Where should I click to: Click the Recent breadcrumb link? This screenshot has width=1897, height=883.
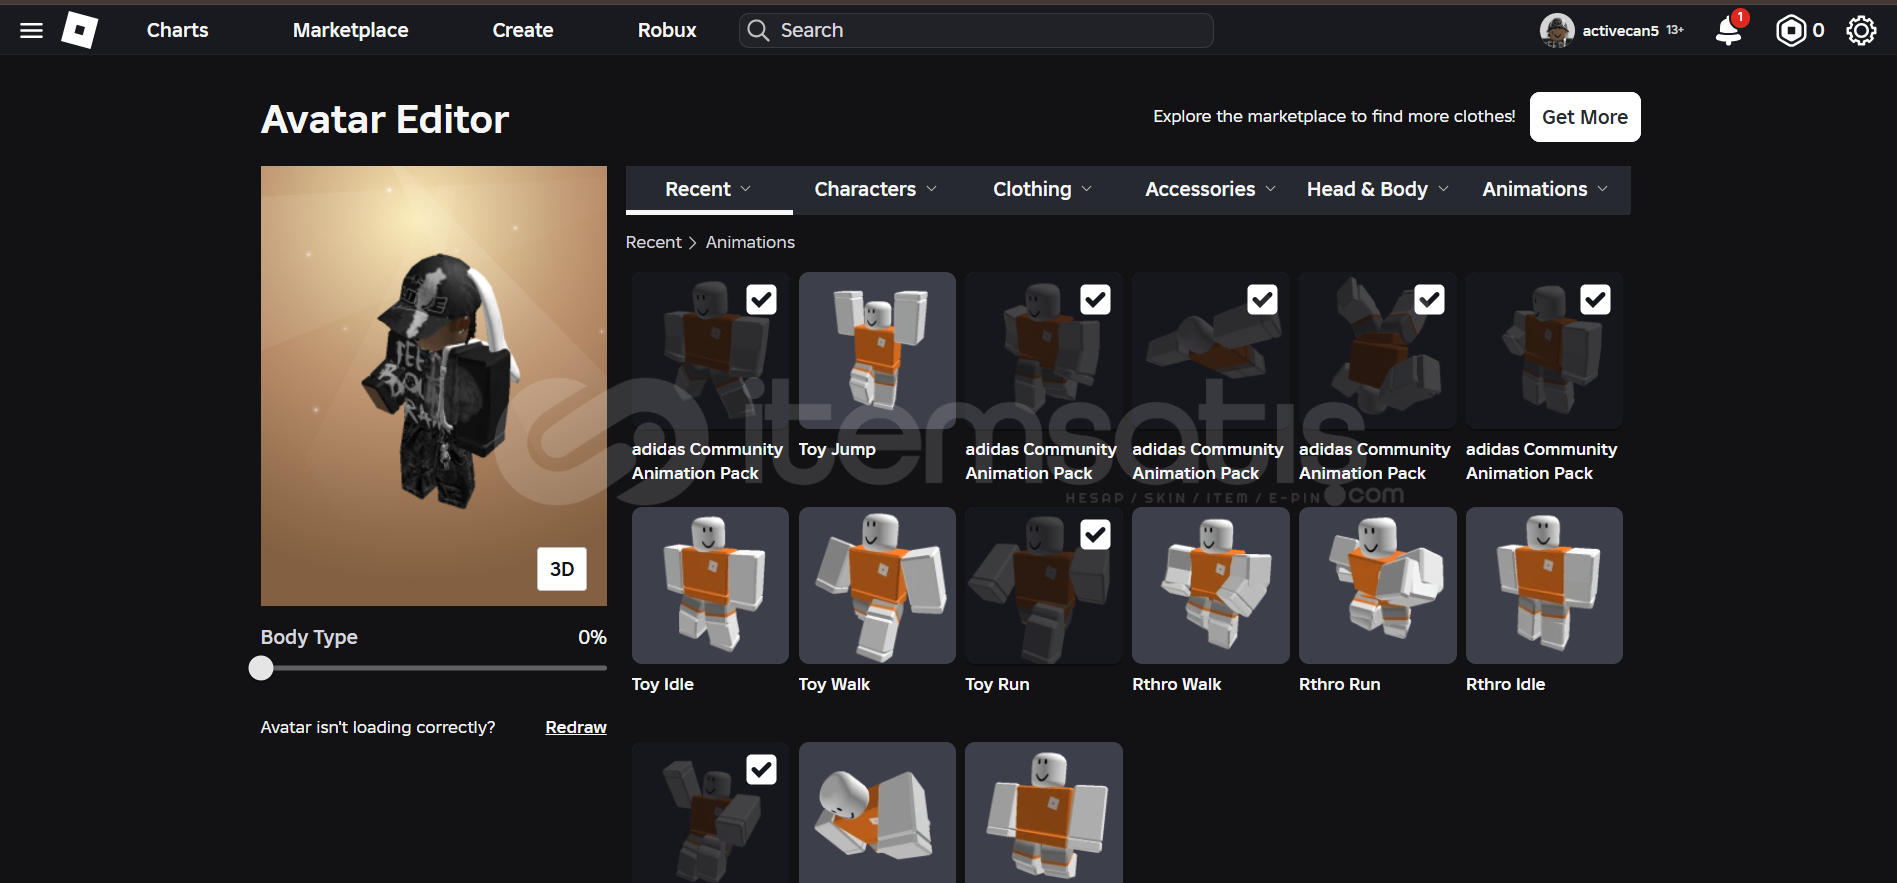click(x=654, y=242)
